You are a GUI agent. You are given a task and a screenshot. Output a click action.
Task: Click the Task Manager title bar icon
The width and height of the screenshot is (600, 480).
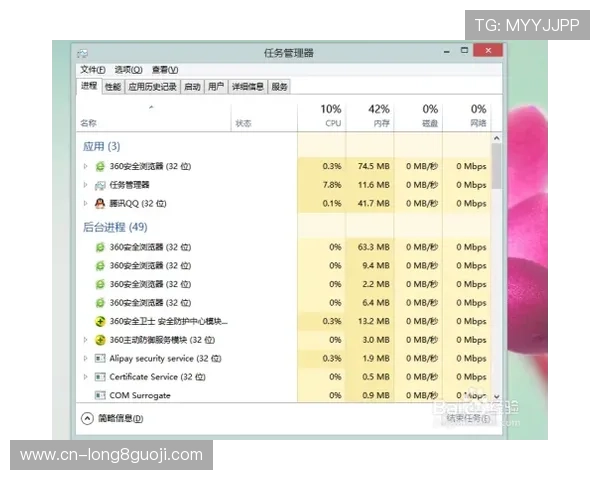82,53
